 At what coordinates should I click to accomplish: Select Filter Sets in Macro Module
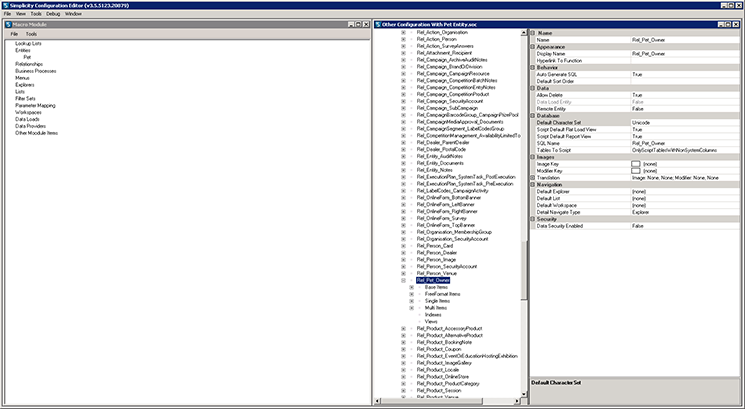[25, 98]
